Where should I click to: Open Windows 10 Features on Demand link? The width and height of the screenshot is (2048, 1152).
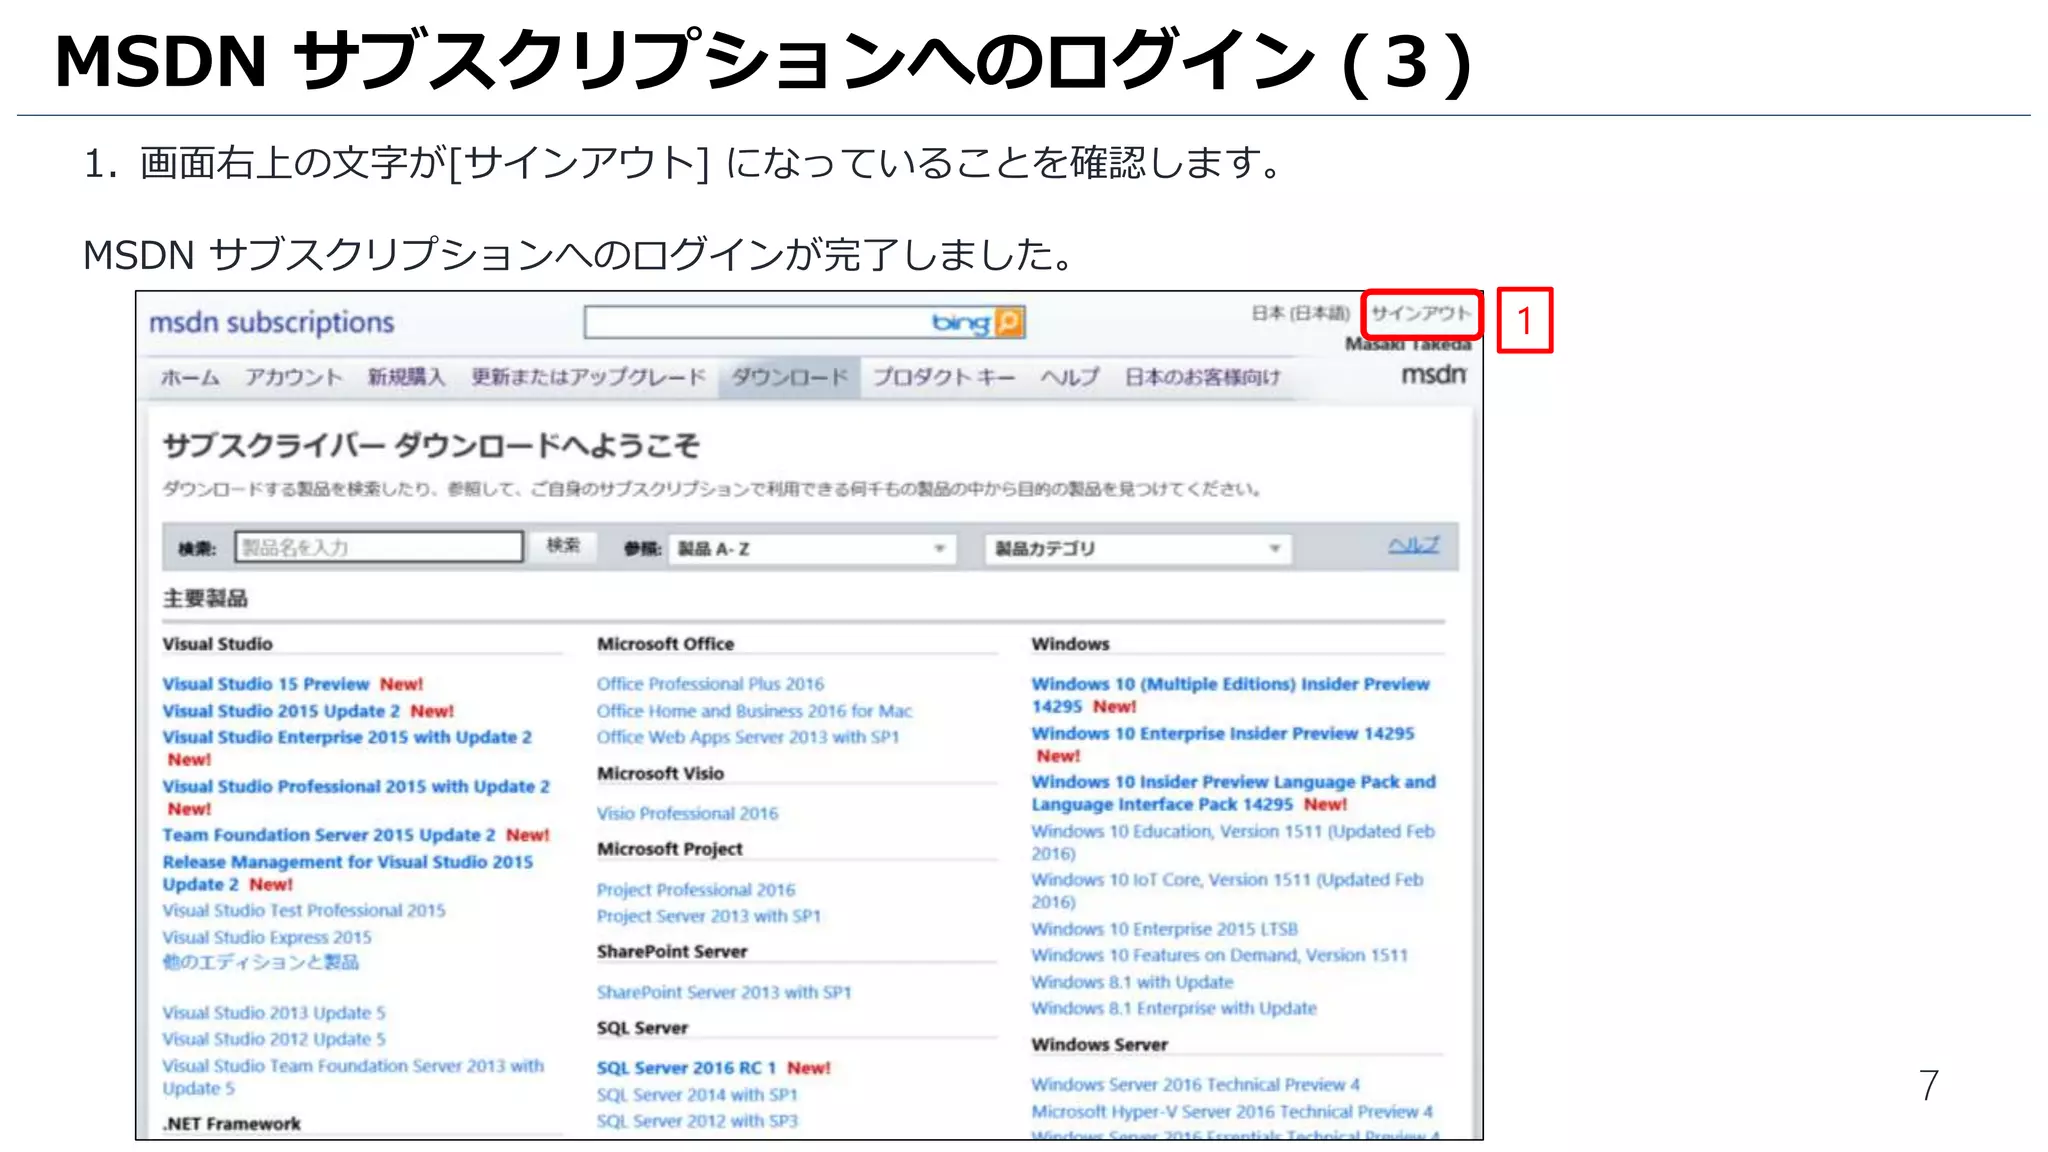coord(1219,955)
